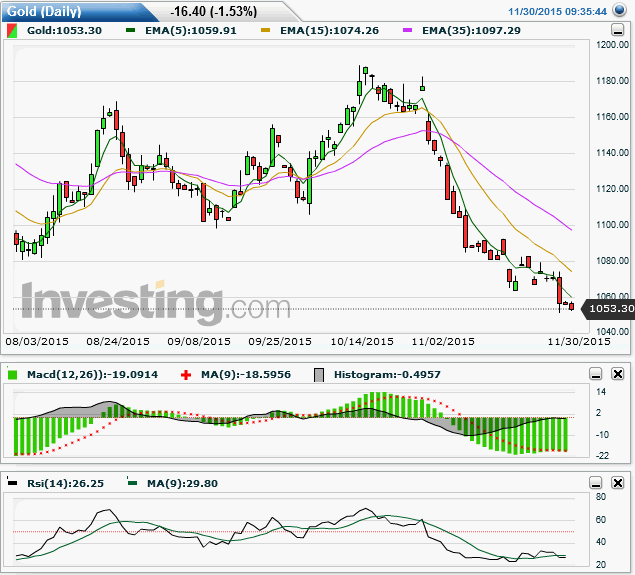The height and width of the screenshot is (575, 635).
Task: Click the EMA(15) gold legend swatch
Action: point(265,30)
